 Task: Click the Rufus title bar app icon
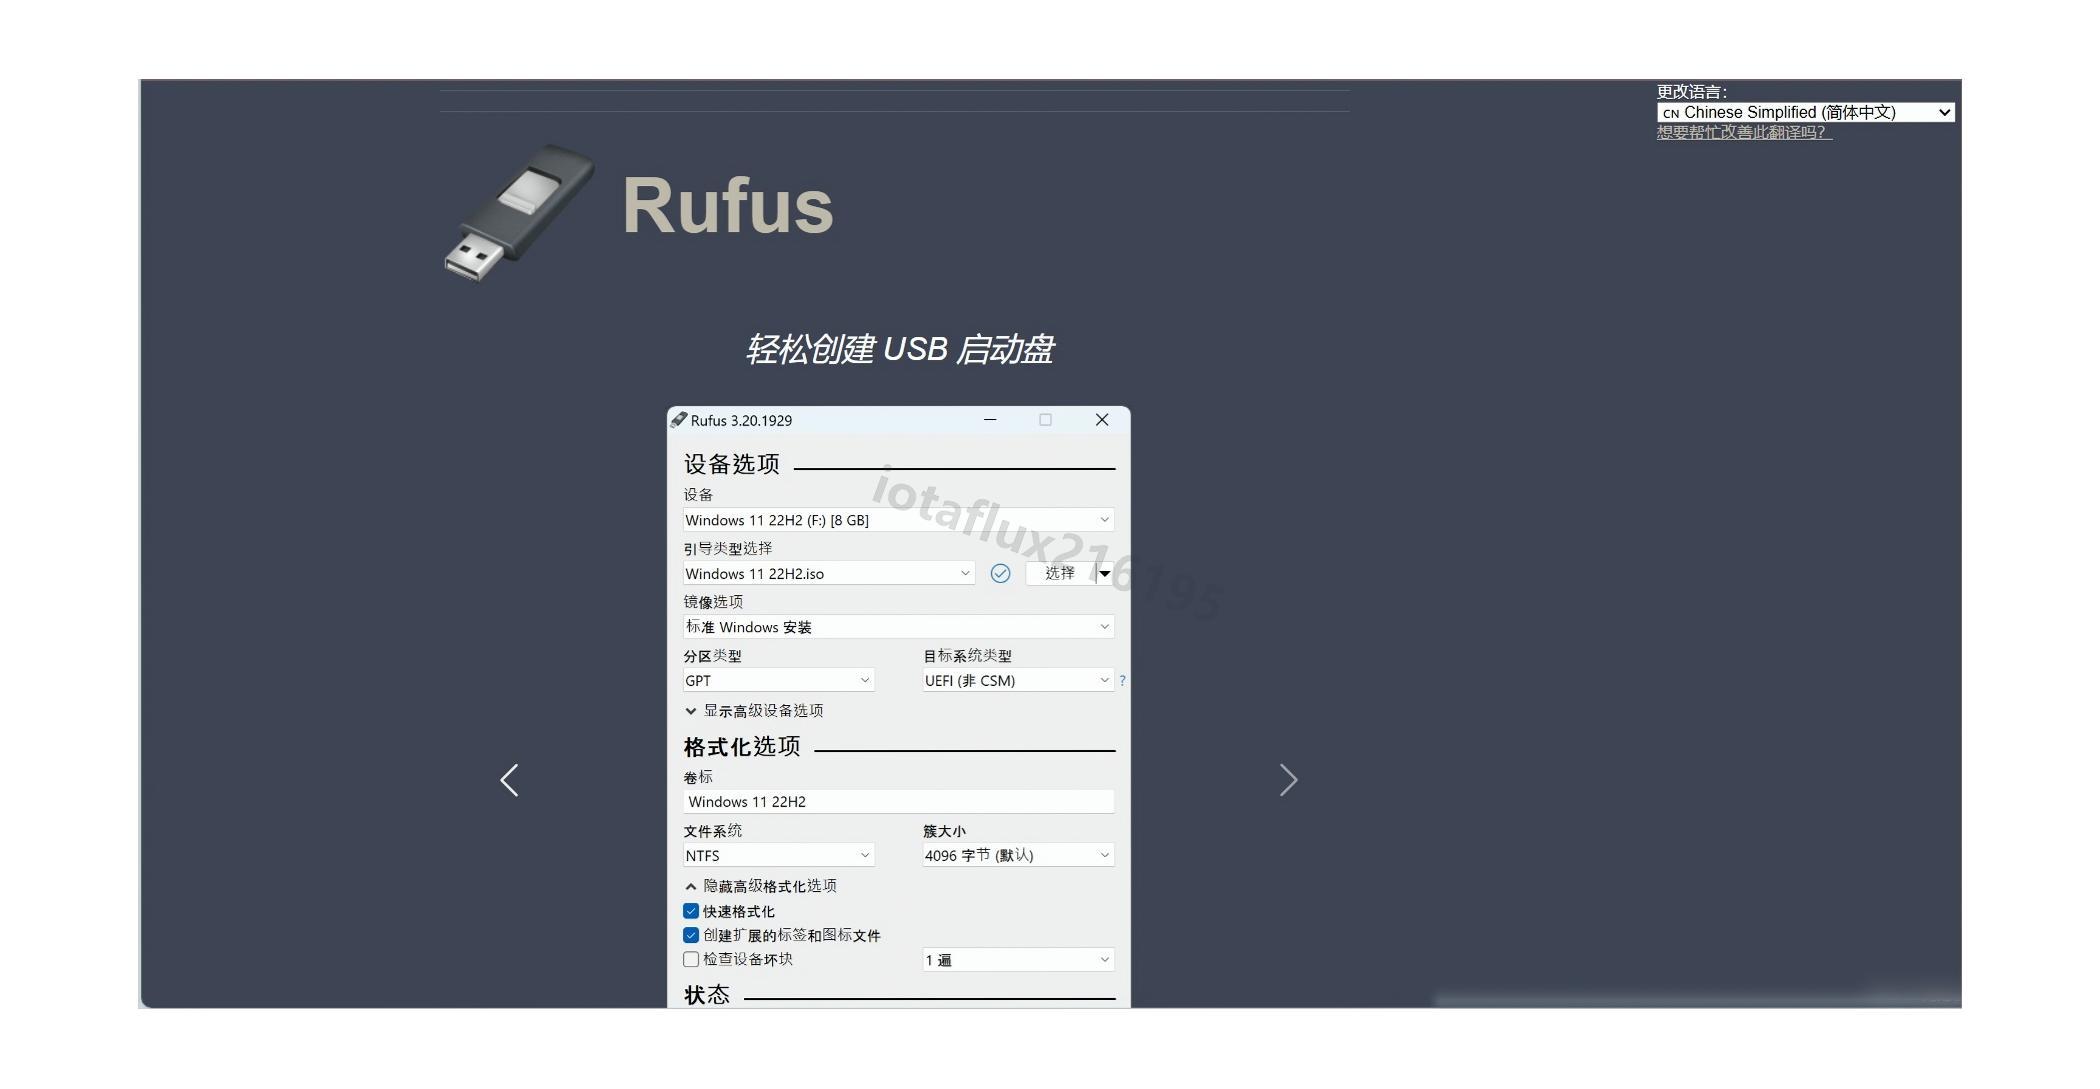click(x=679, y=420)
